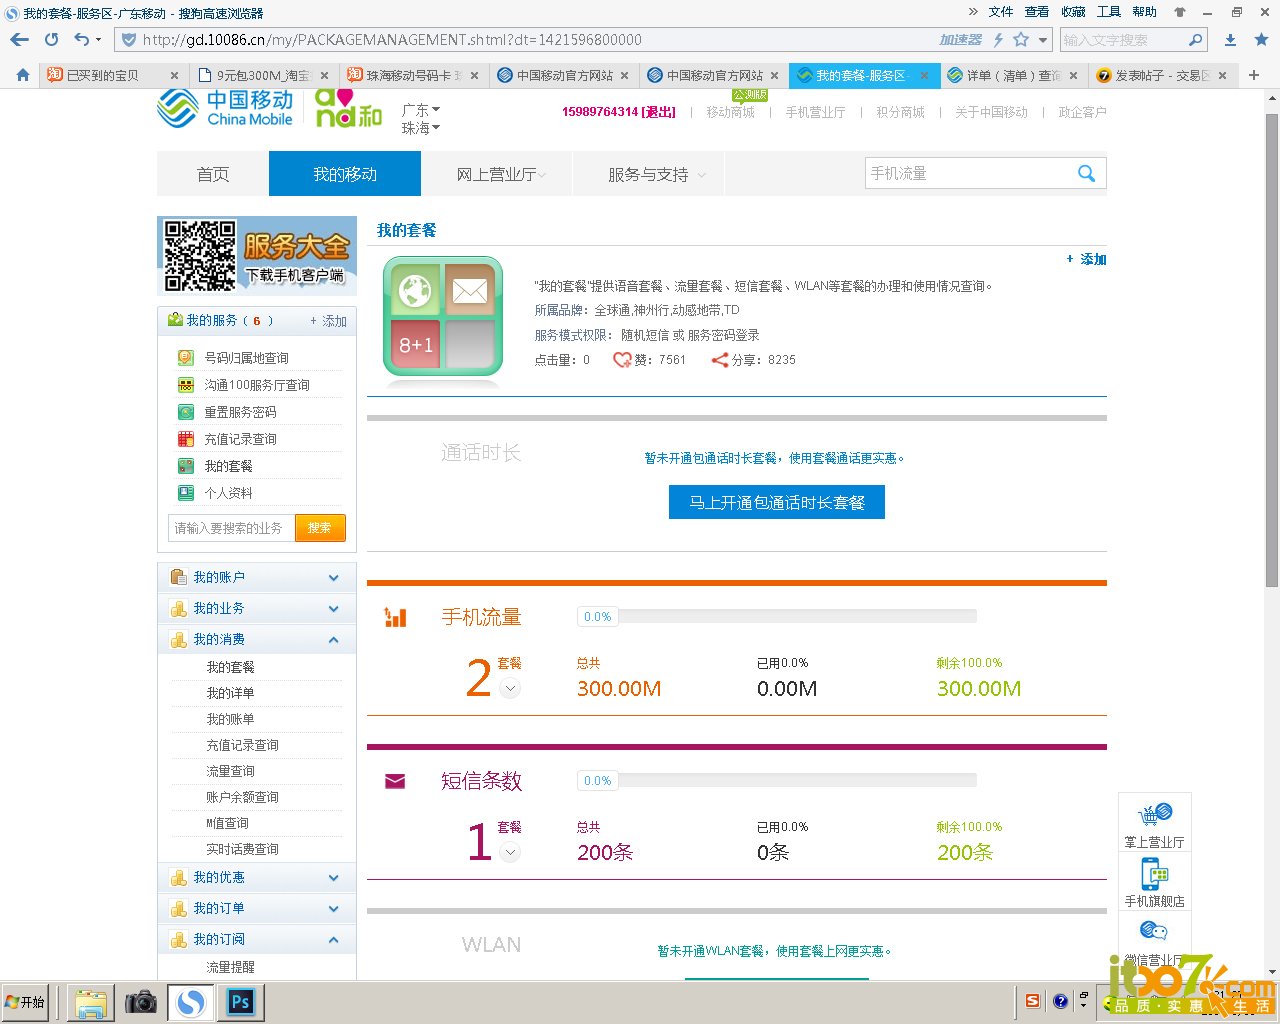Open the browser 收藏 menu

click(x=1073, y=12)
